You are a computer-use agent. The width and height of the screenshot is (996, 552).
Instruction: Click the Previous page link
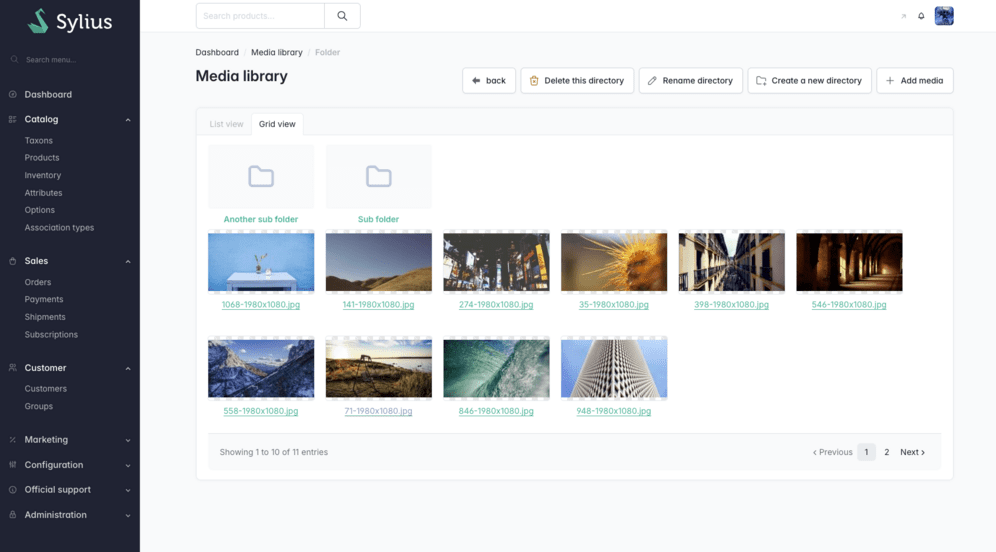[x=833, y=452]
